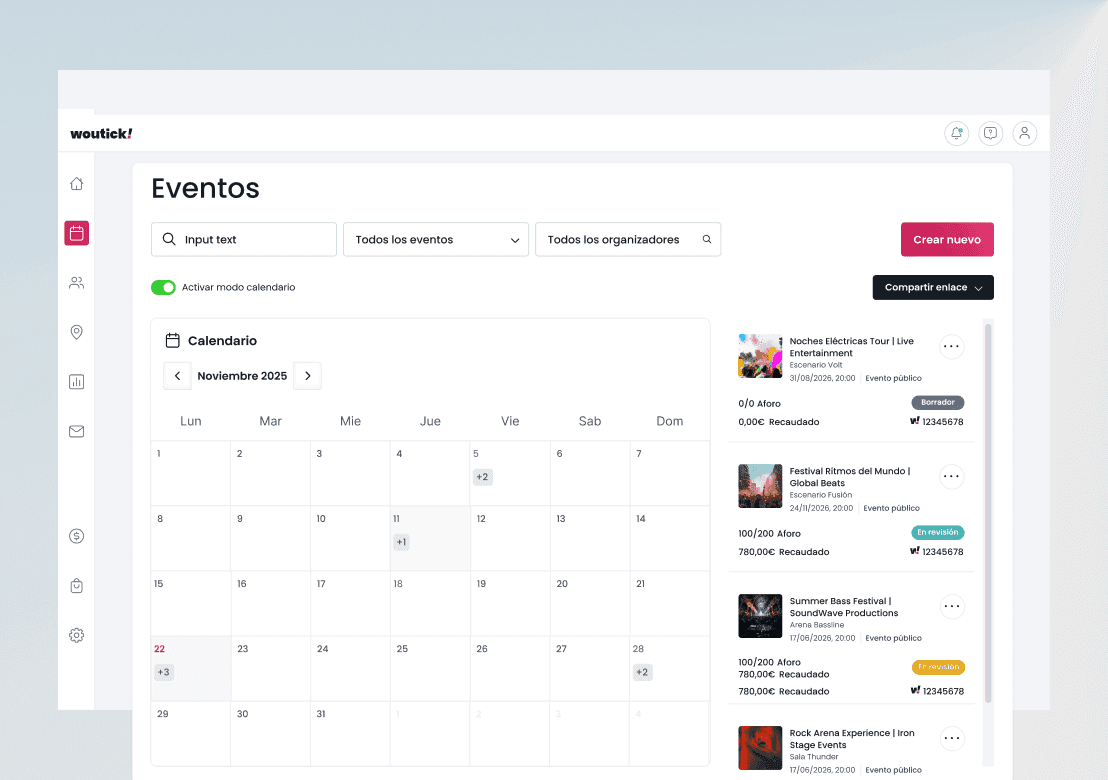The height and width of the screenshot is (780, 1108).
Task: Click Festival Ritmos del Mundo event title
Action: [850, 477]
